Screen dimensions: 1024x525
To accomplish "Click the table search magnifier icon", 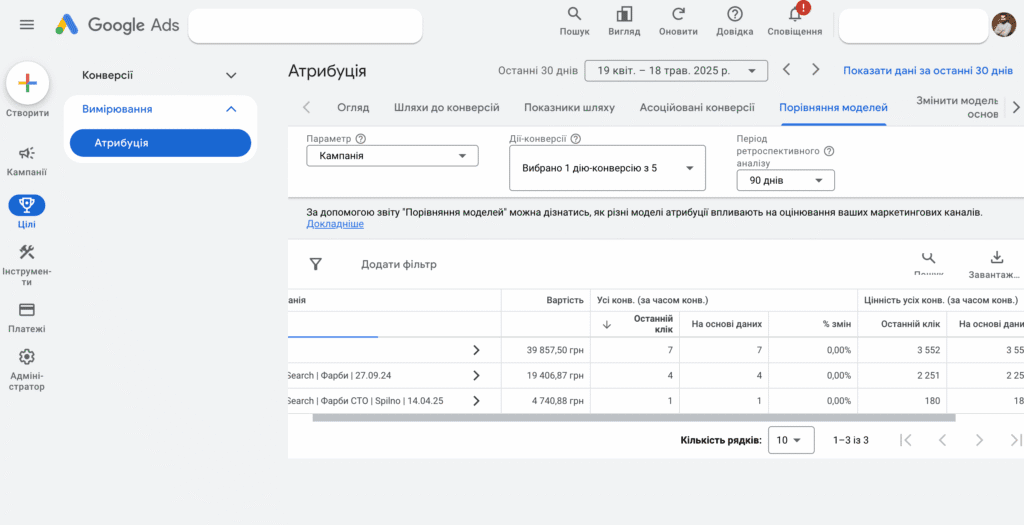I will pos(928,259).
